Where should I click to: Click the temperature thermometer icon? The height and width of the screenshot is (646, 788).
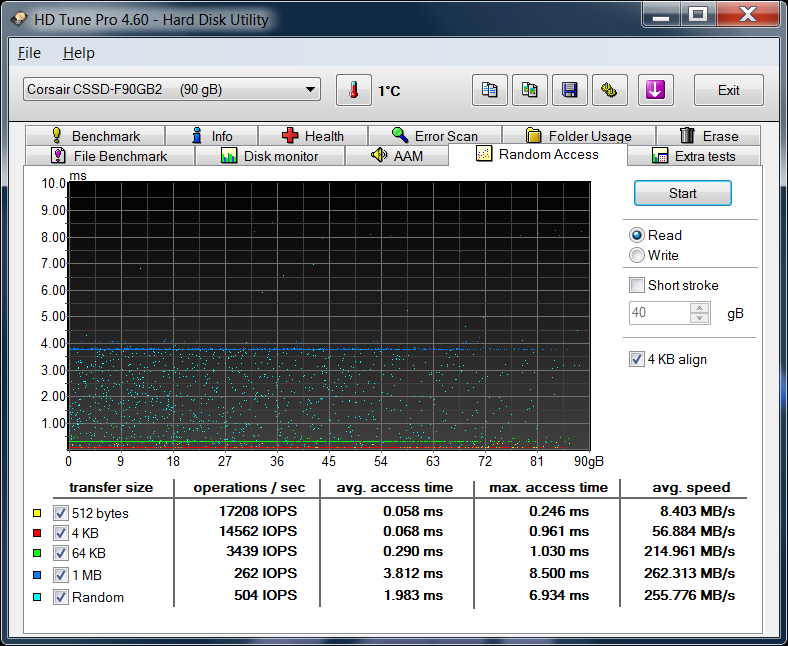353,91
